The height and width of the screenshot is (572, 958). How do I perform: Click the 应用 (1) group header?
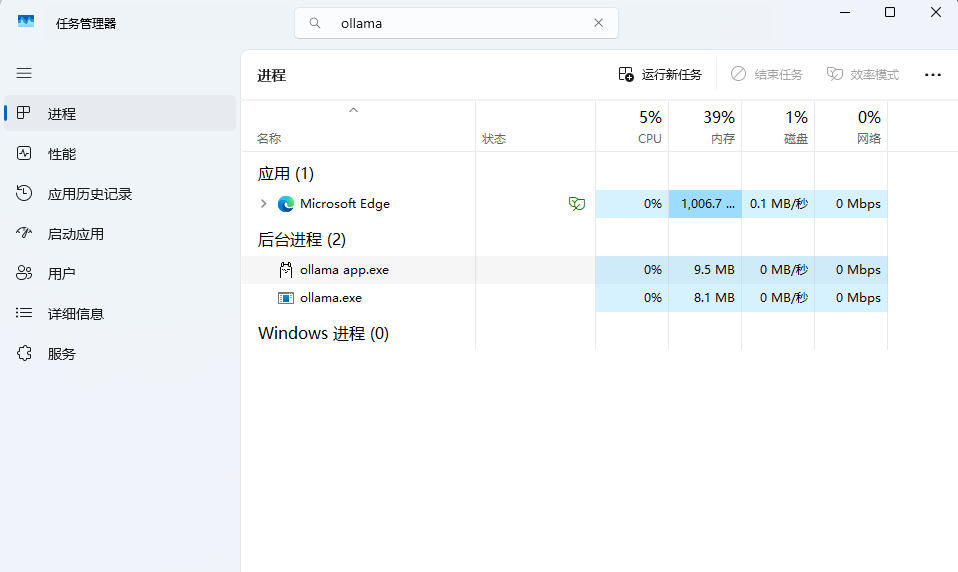click(285, 174)
